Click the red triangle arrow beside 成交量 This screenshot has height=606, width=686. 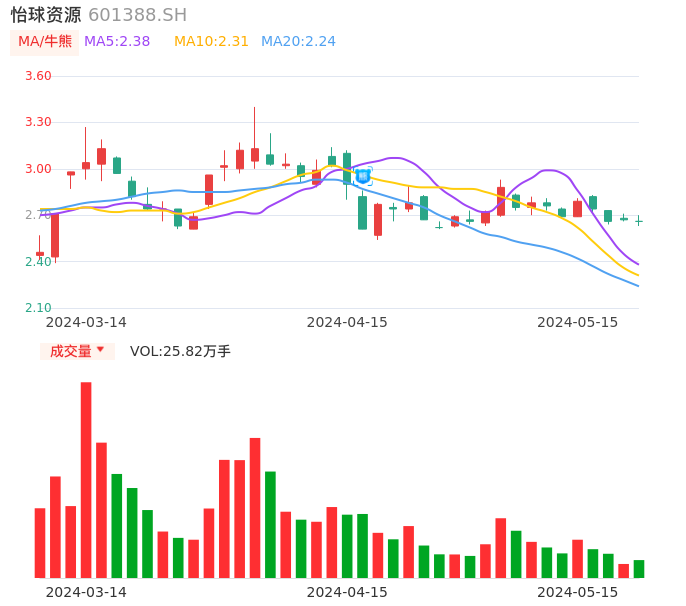point(100,350)
